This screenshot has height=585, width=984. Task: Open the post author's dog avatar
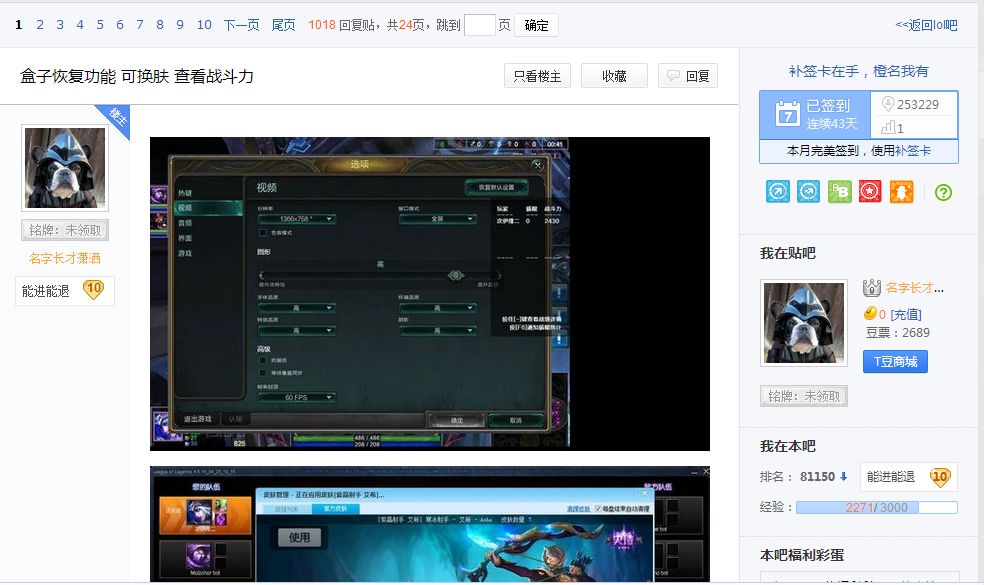pyautogui.click(x=65, y=168)
